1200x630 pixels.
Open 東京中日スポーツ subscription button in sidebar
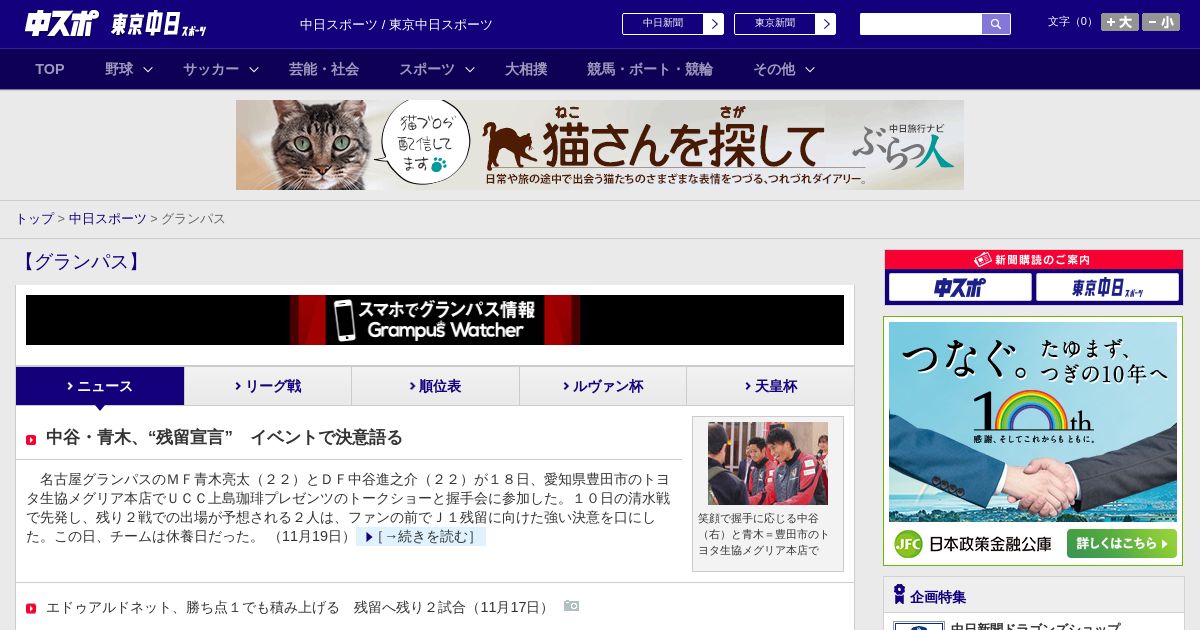click(x=1107, y=288)
